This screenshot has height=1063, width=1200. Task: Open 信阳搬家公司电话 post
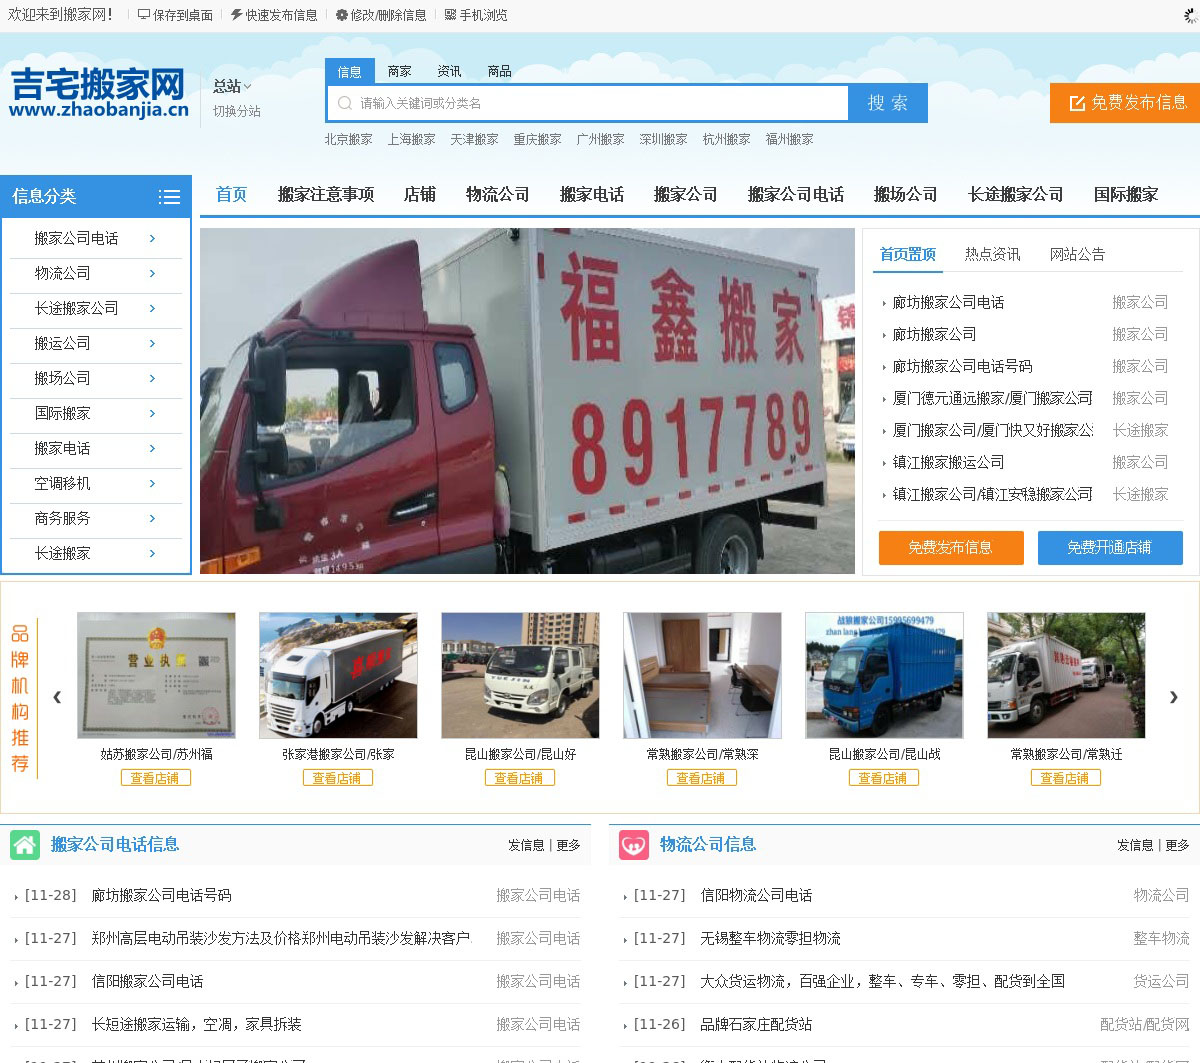coord(147,981)
